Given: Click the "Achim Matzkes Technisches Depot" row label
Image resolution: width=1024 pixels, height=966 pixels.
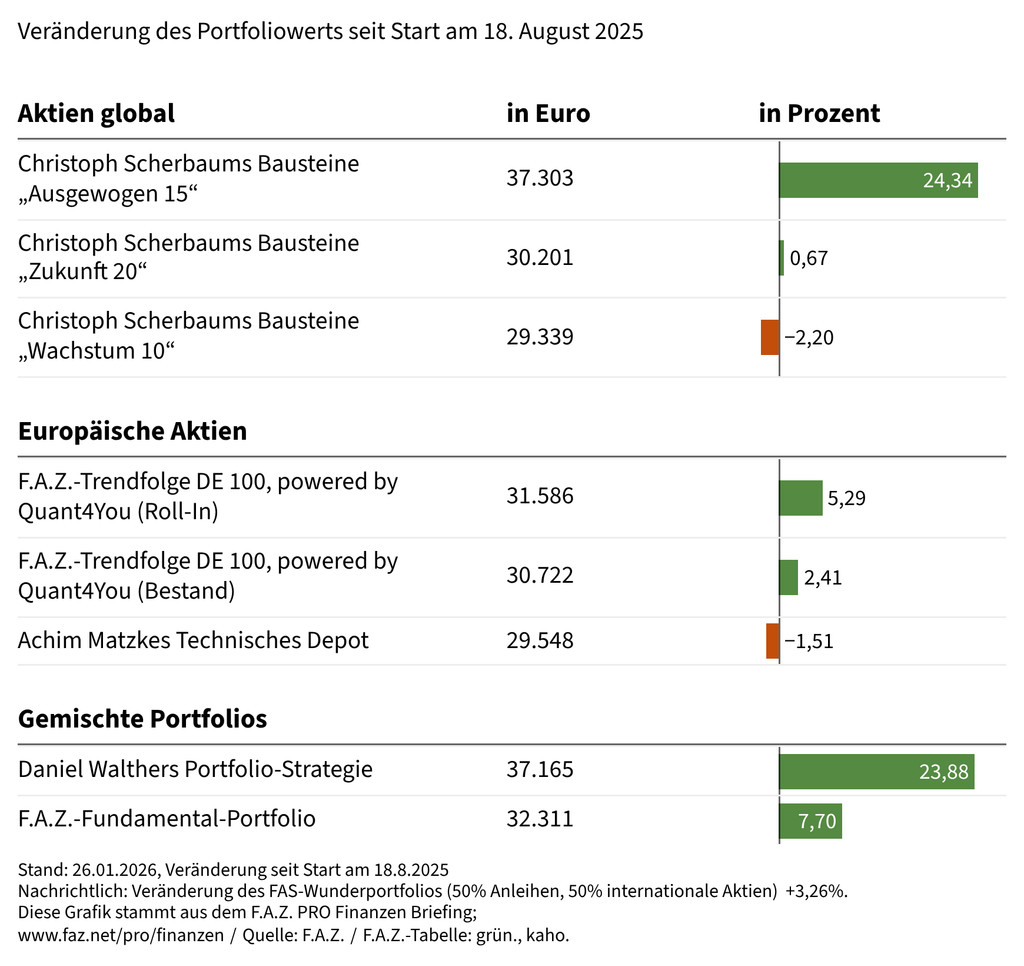Looking at the screenshot, I should point(193,641).
